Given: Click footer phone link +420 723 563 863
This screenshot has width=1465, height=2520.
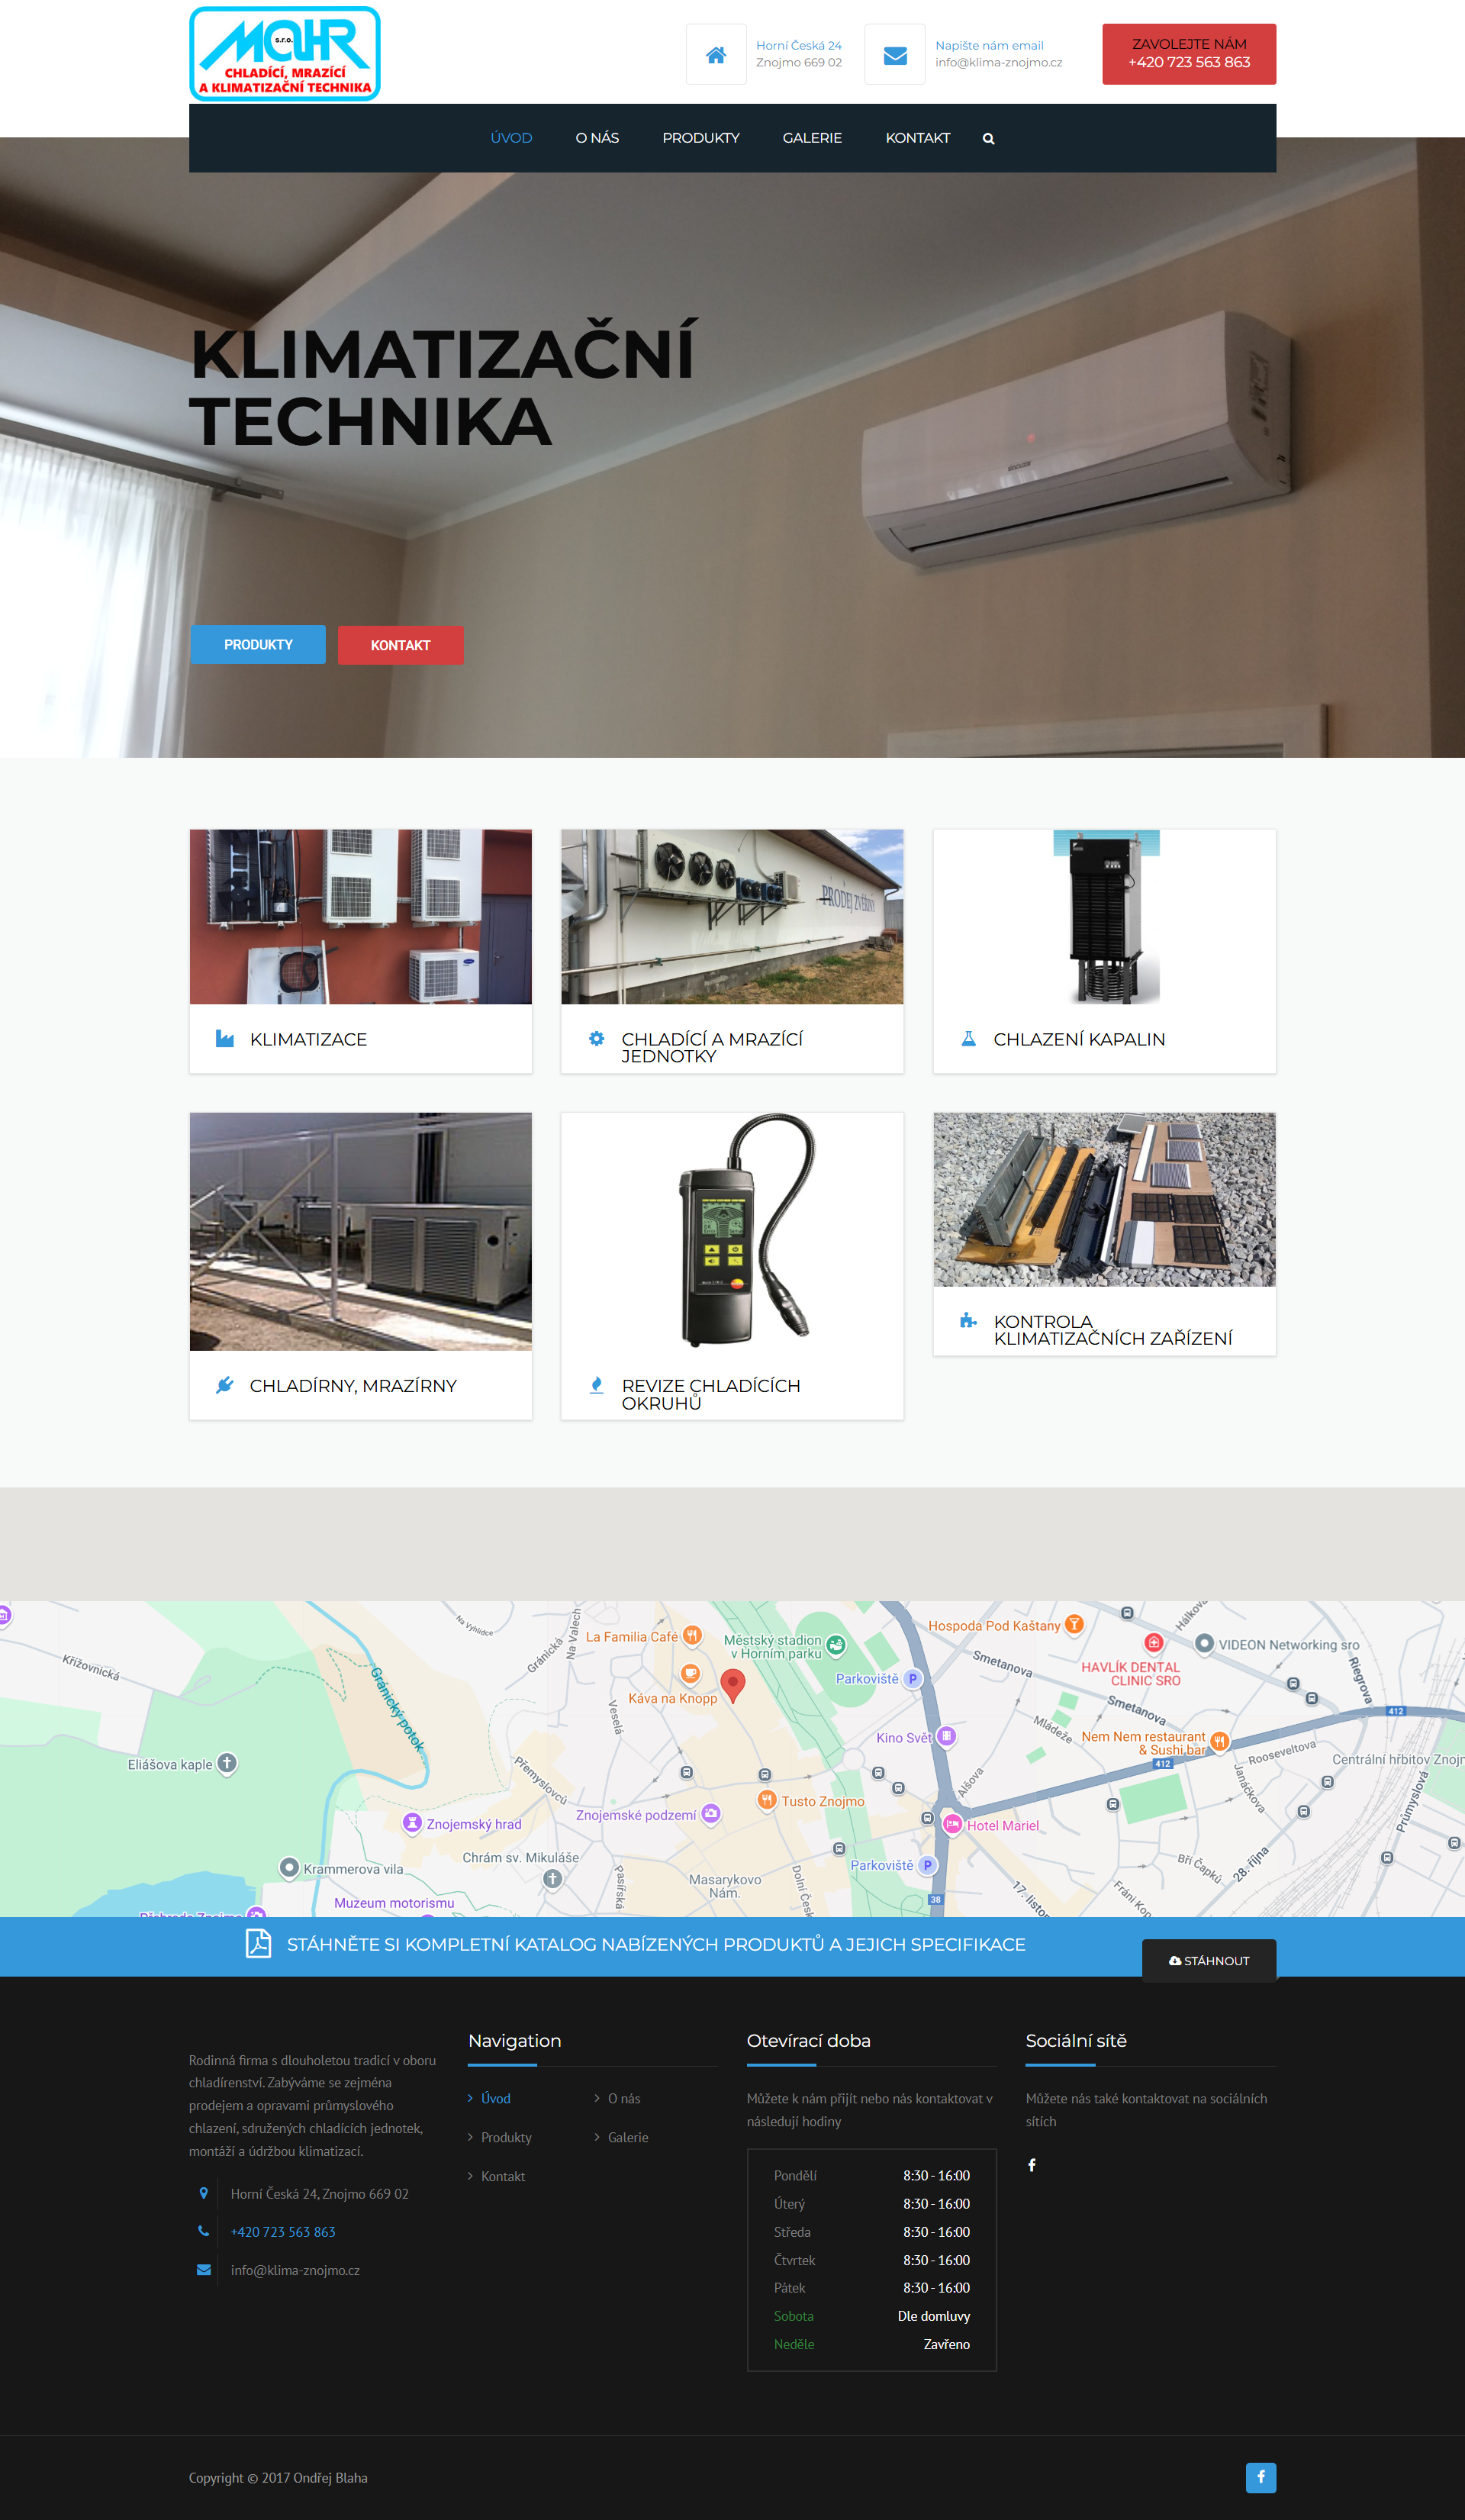Looking at the screenshot, I should click(x=283, y=2232).
